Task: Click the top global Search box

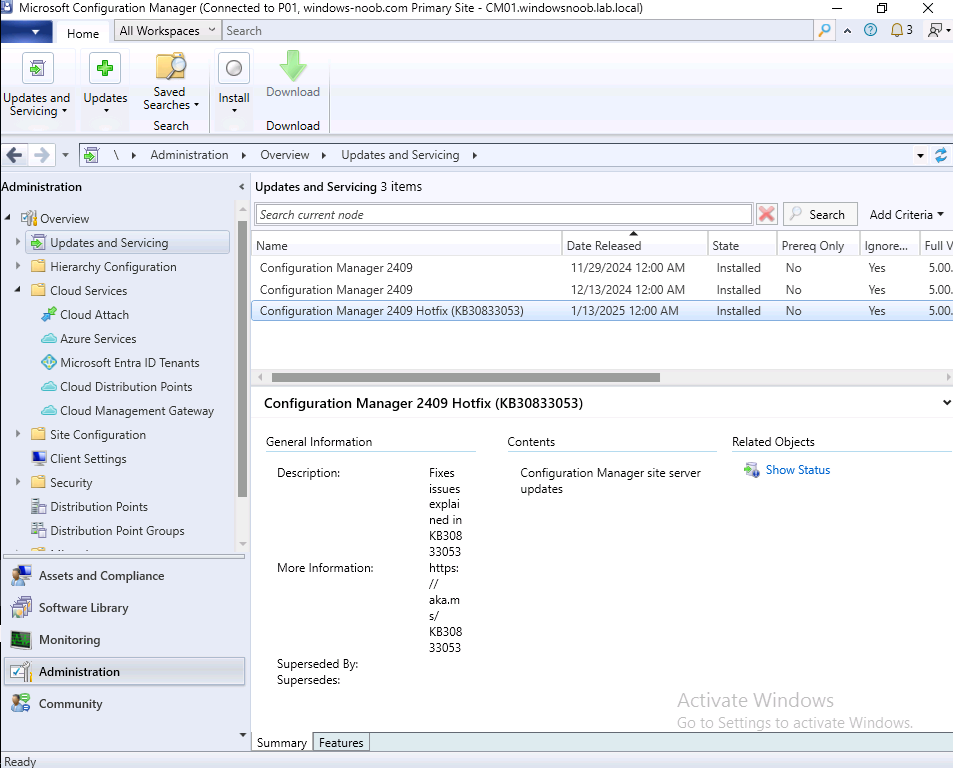Action: click(517, 30)
